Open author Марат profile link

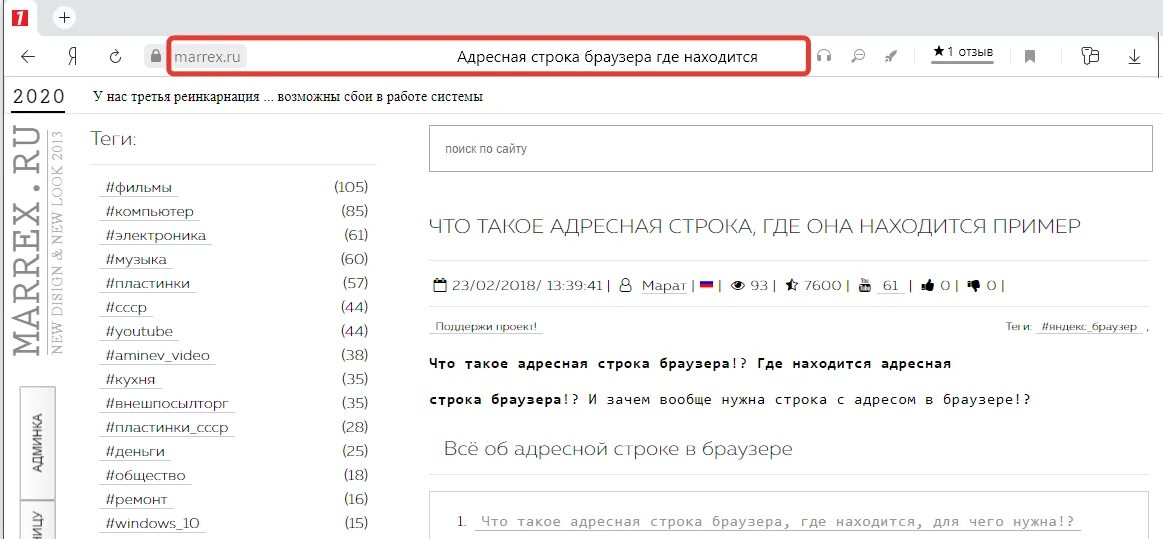(x=664, y=285)
